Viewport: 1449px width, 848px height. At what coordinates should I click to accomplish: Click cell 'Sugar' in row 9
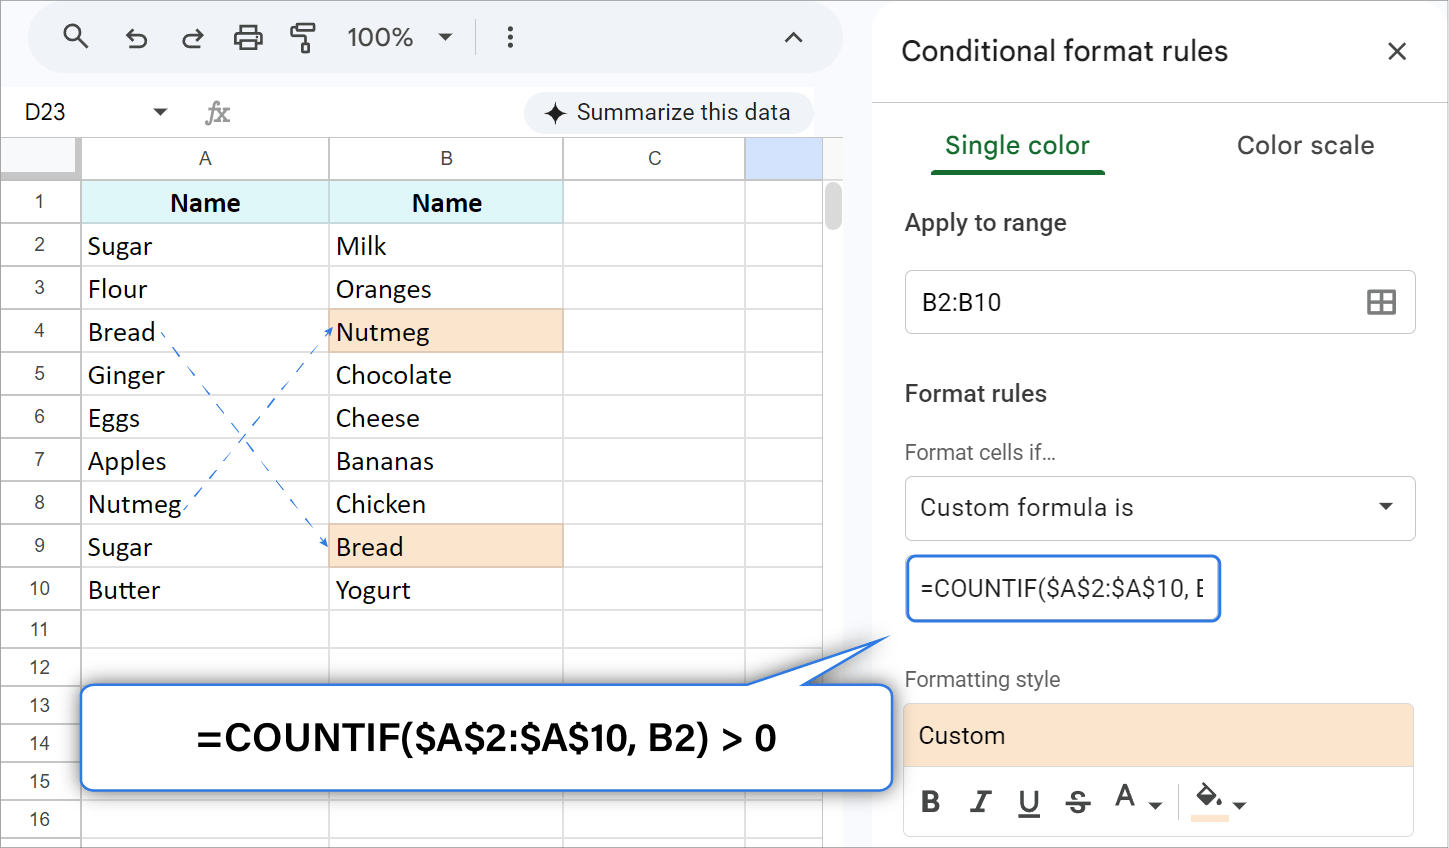coord(205,546)
